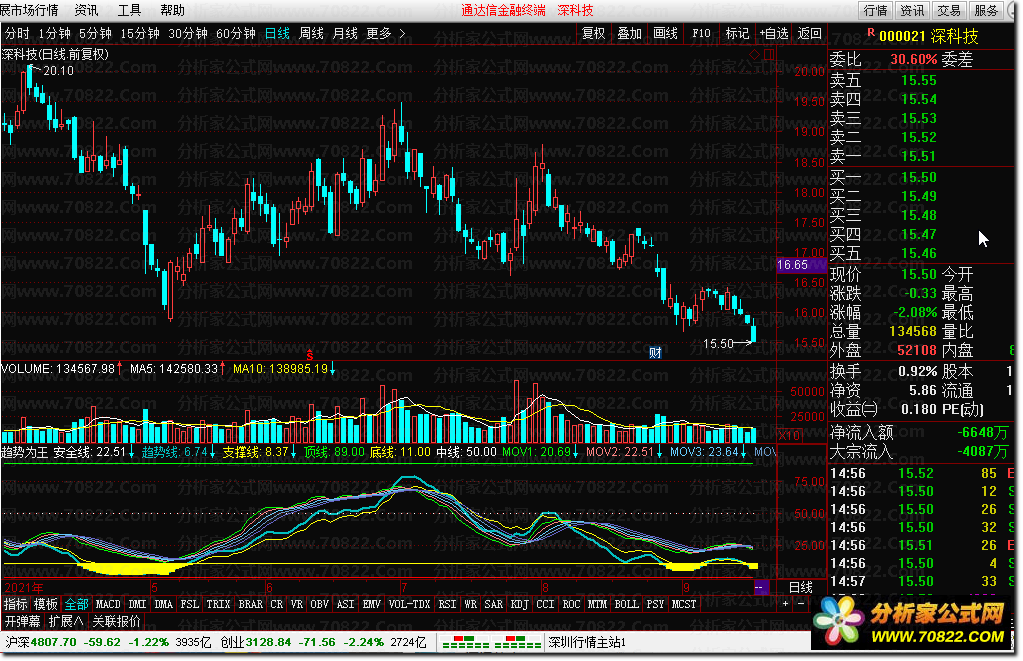
Task: Open the 日线 period selector near timeline
Action: coord(801,587)
